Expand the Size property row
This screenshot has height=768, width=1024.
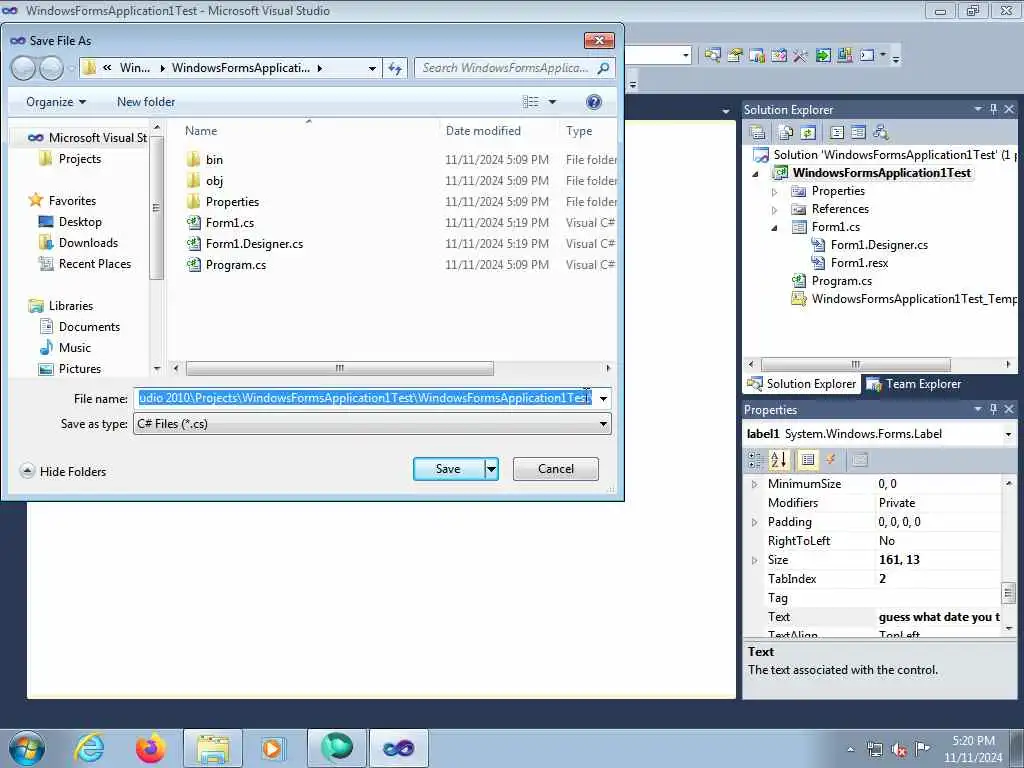click(x=755, y=560)
